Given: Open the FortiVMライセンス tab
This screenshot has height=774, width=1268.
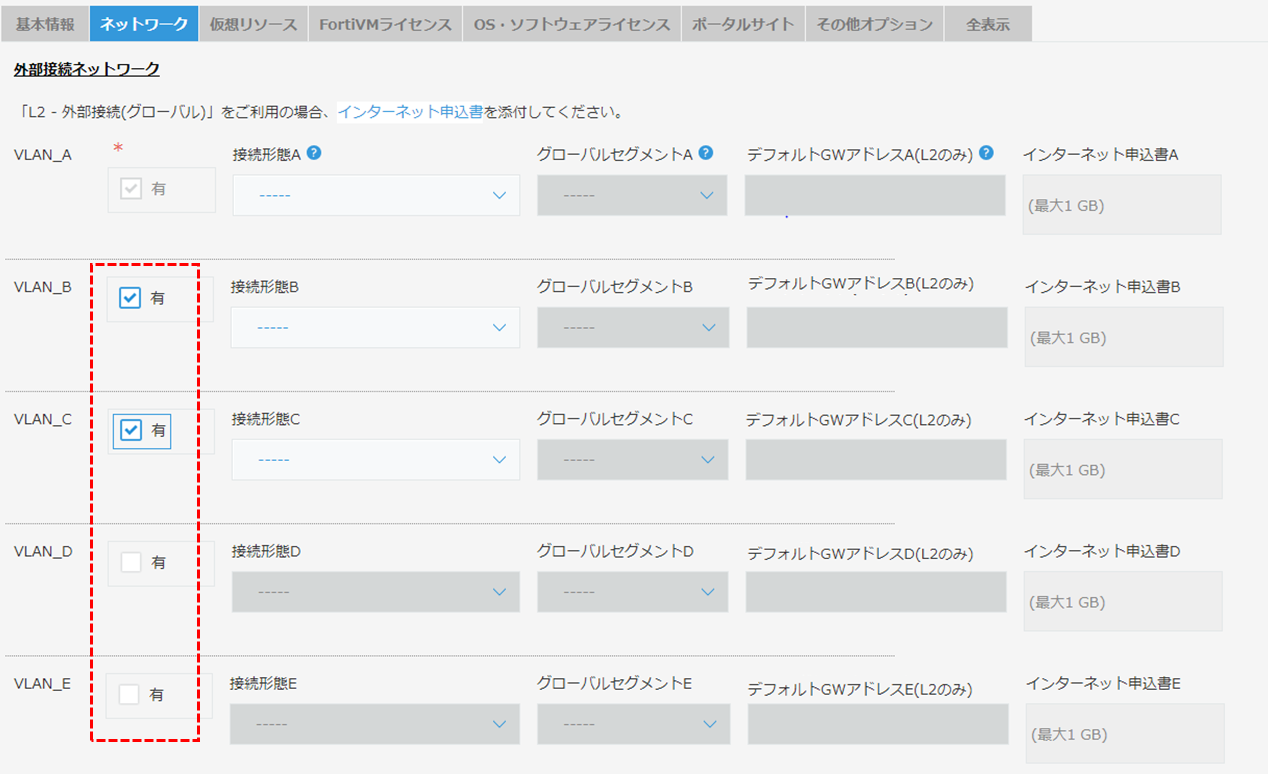Looking at the screenshot, I should coord(385,24).
